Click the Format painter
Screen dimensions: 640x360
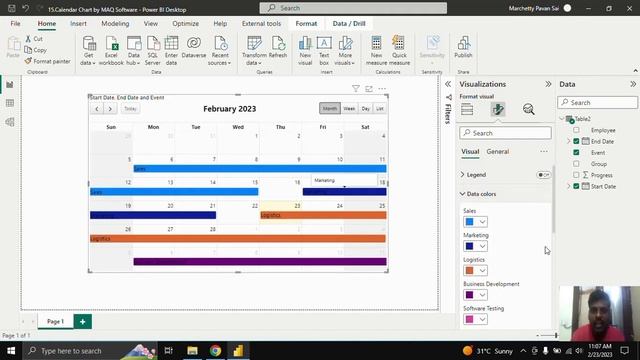(47, 61)
